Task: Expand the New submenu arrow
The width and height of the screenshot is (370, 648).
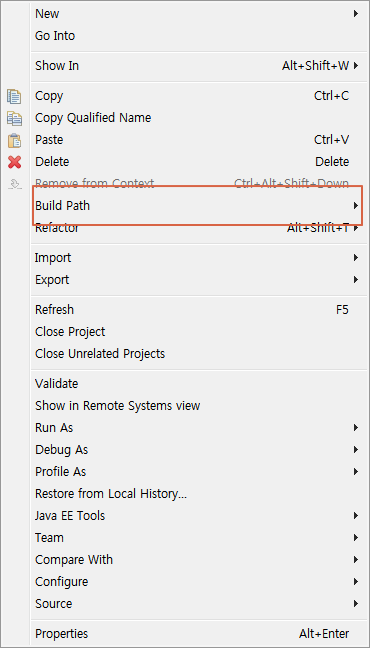Action: (x=356, y=14)
